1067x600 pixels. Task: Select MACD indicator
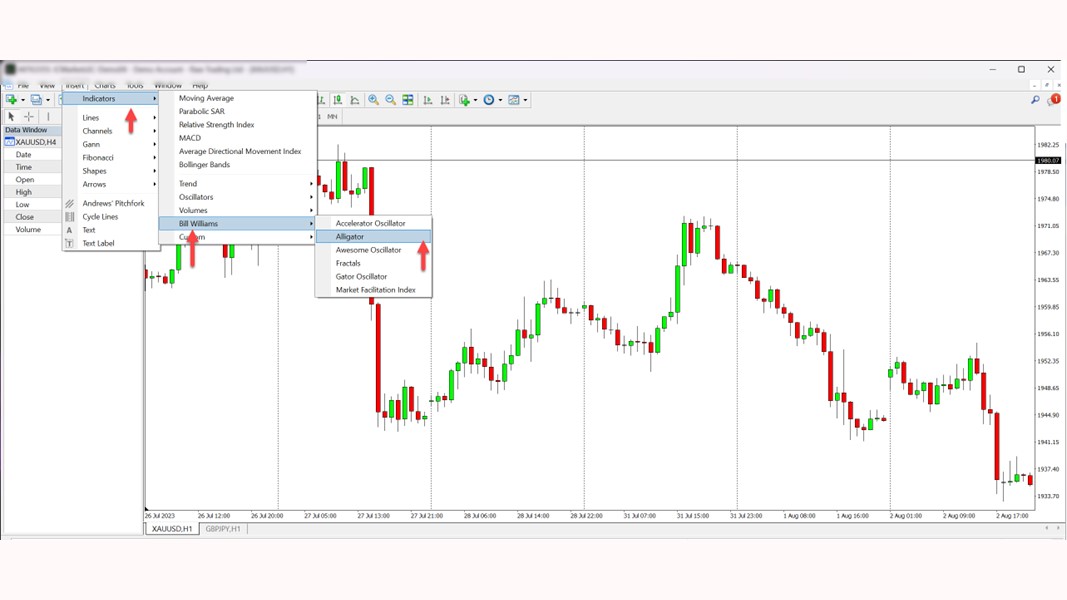(x=237, y=137)
